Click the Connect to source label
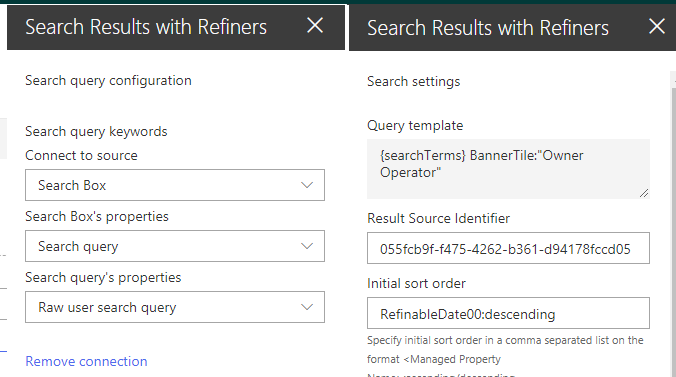 point(81,155)
